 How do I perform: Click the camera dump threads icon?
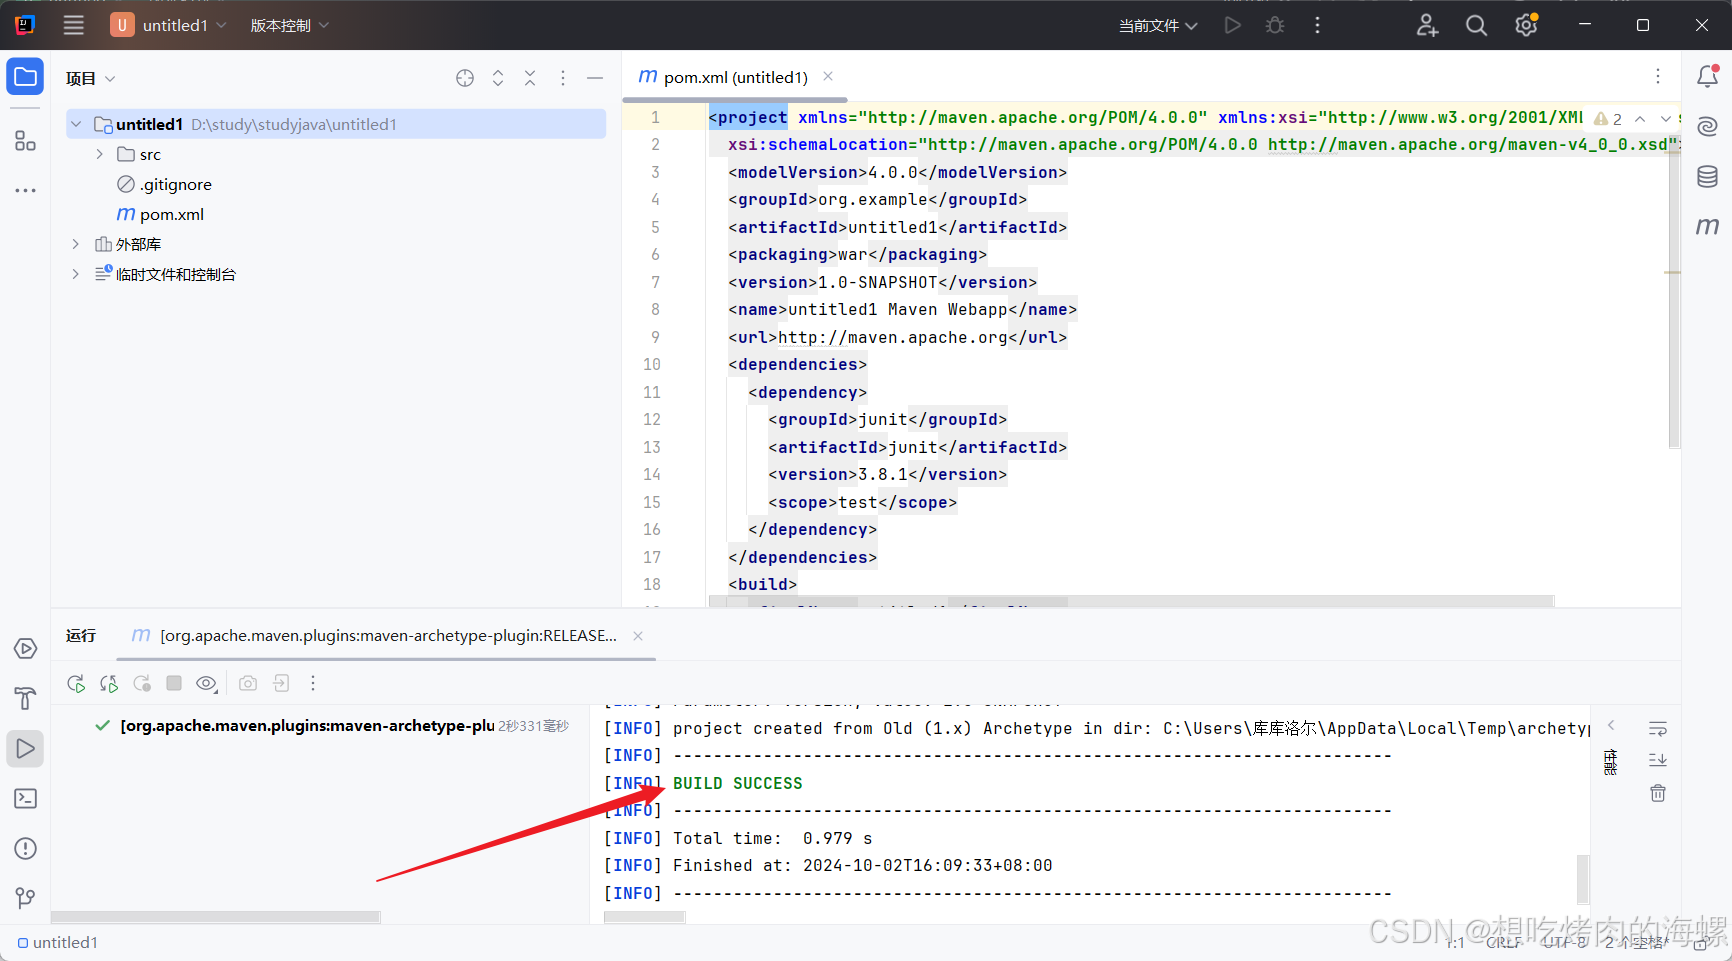(x=248, y=683)
